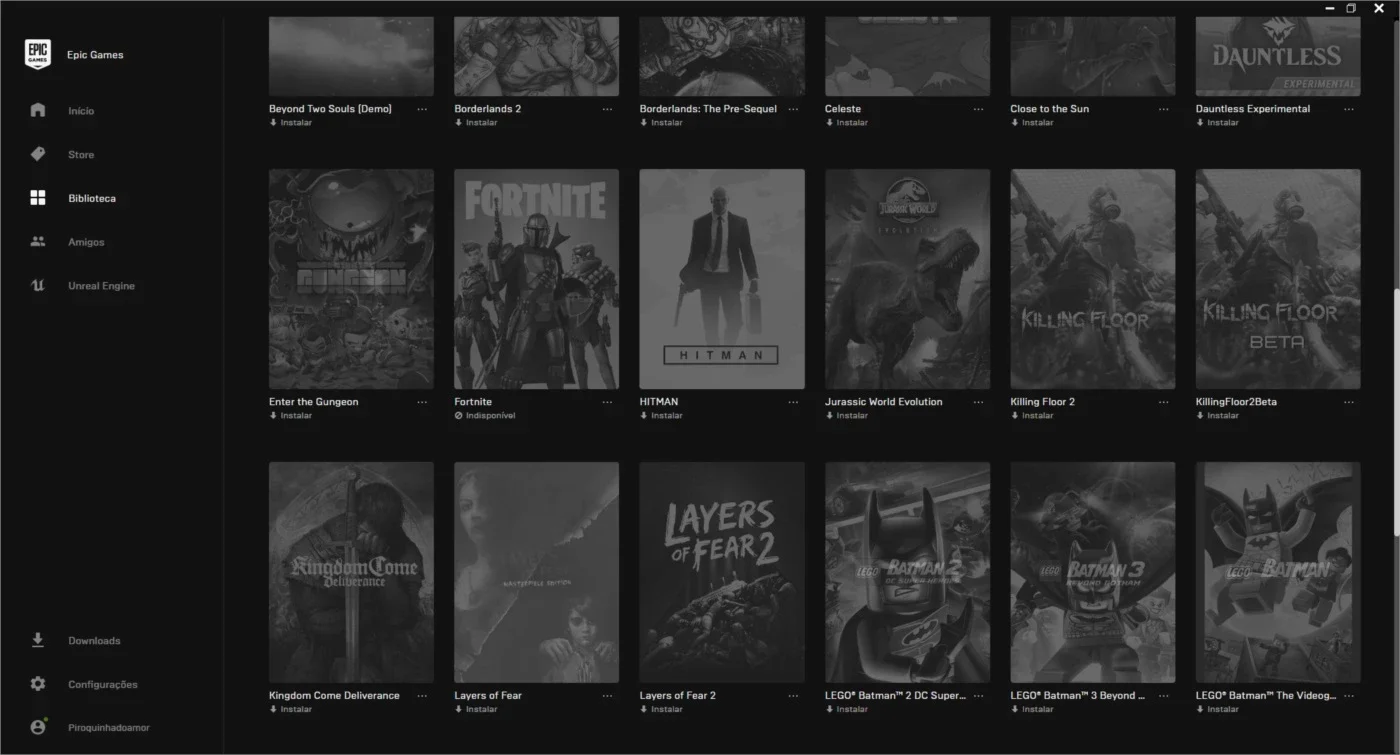Click install arrow icon under Killing Floor 2
The width and height of the screenshot is (1400, 755).
(x=1014, y=415)
